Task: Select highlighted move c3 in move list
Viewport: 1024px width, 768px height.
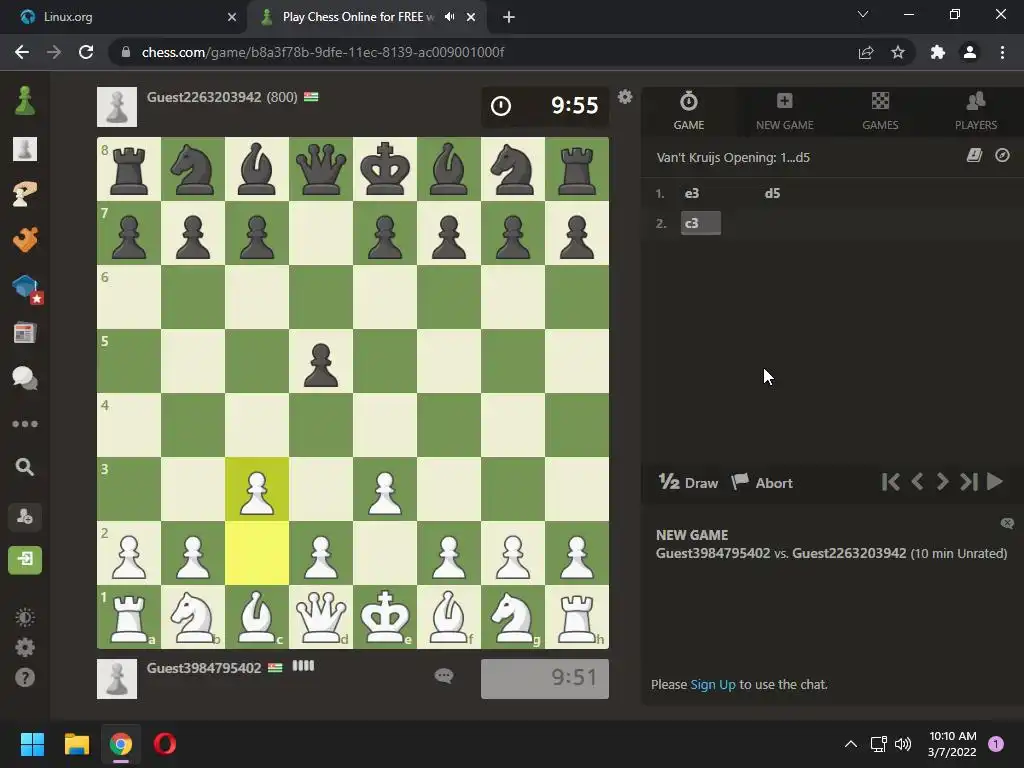Action: [701, 223]
